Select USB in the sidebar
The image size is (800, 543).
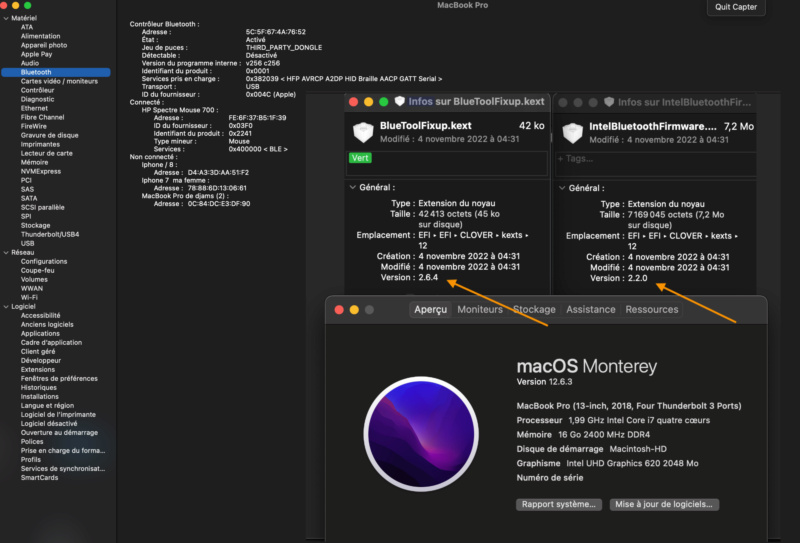coord(28,243)
